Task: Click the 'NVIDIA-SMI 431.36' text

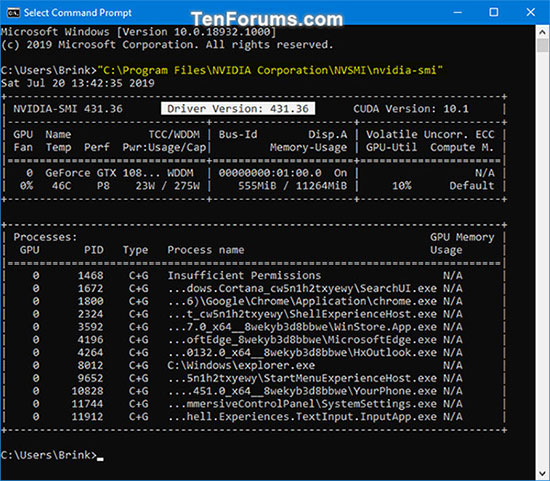Action: pyautogui.click(x=68, y=109)
